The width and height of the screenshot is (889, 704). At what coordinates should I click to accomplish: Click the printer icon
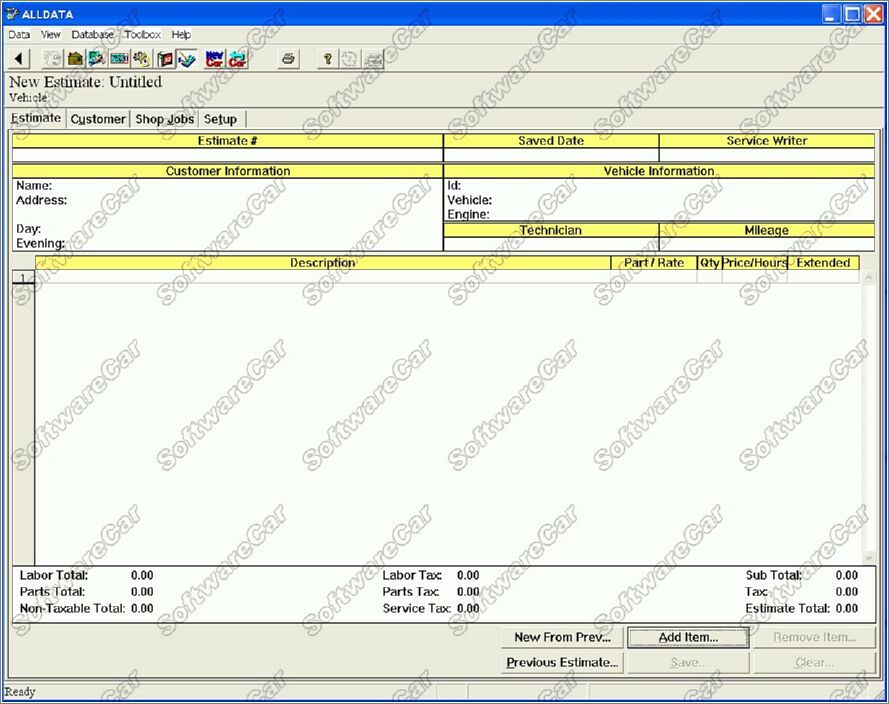pyautogui.click(x=288, y=60)
